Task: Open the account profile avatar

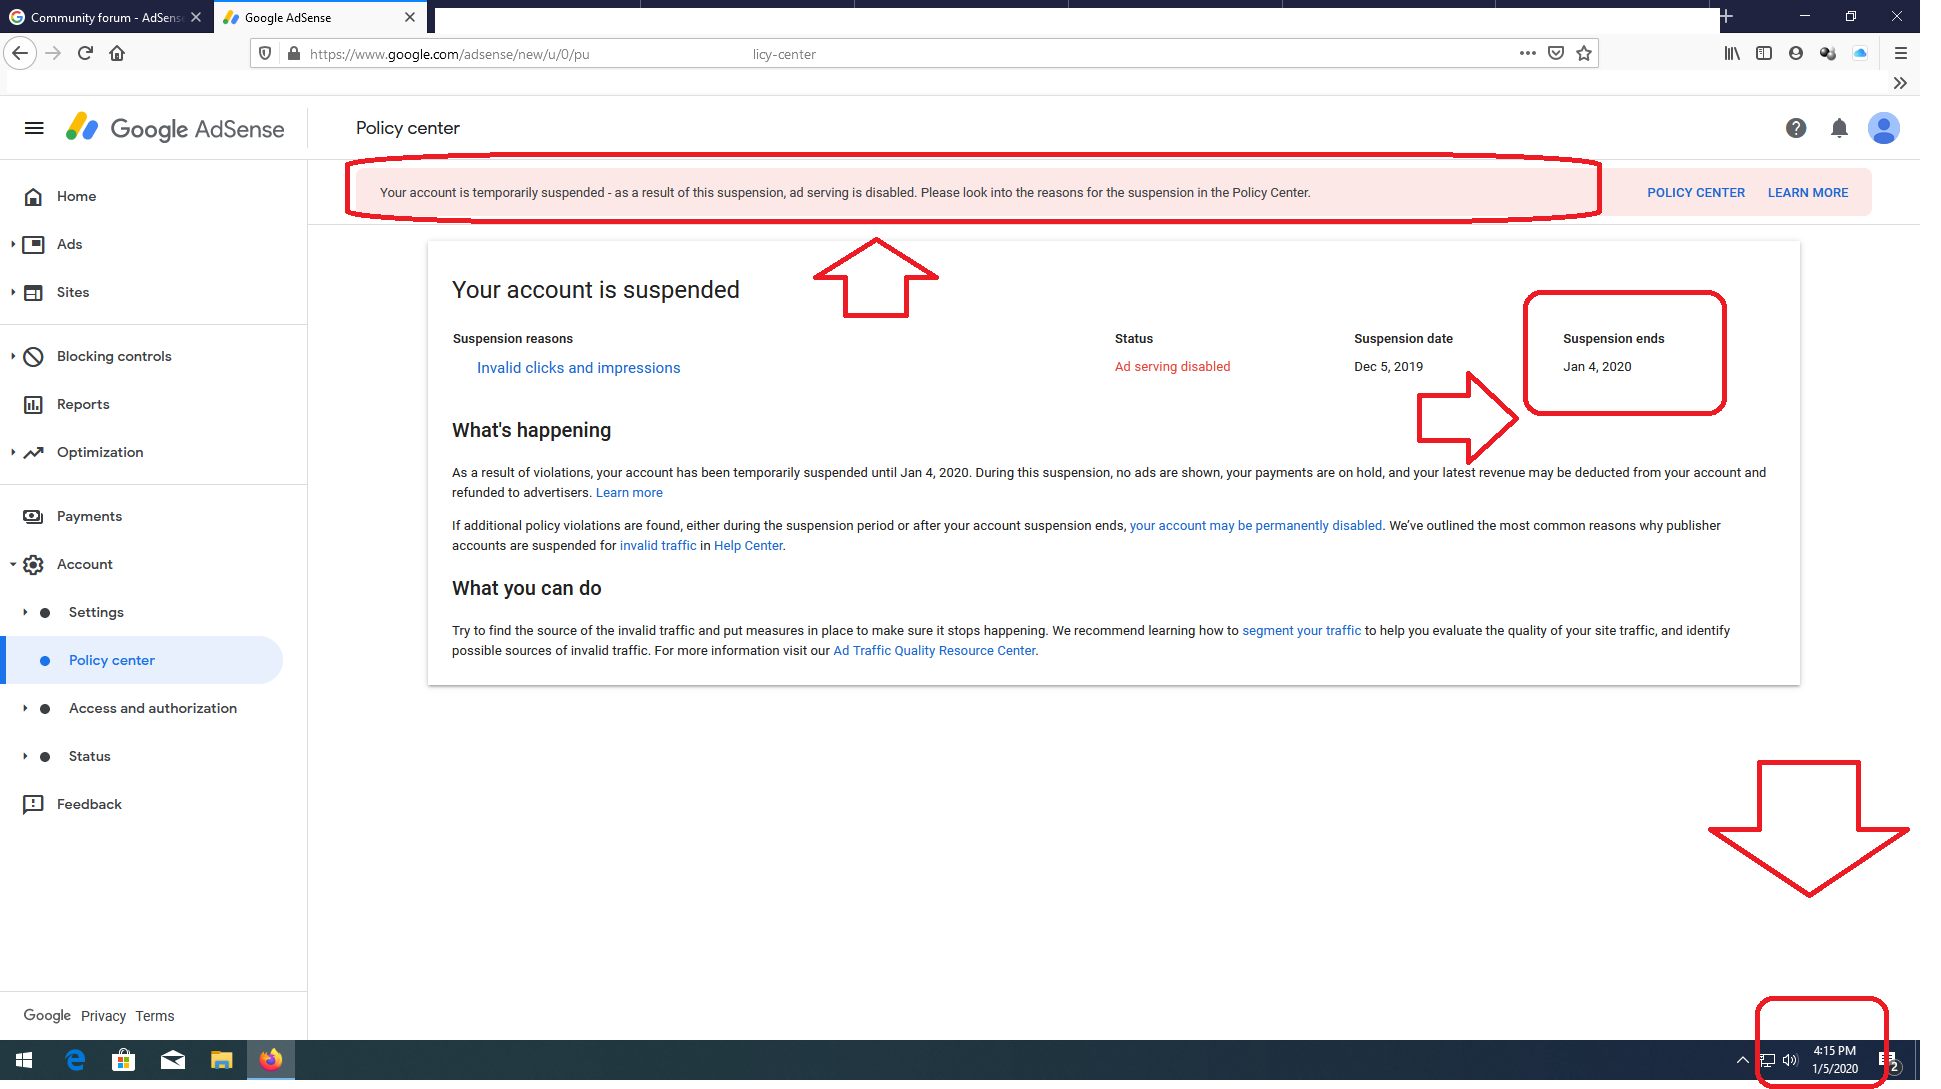Action: coord(1884,128)
